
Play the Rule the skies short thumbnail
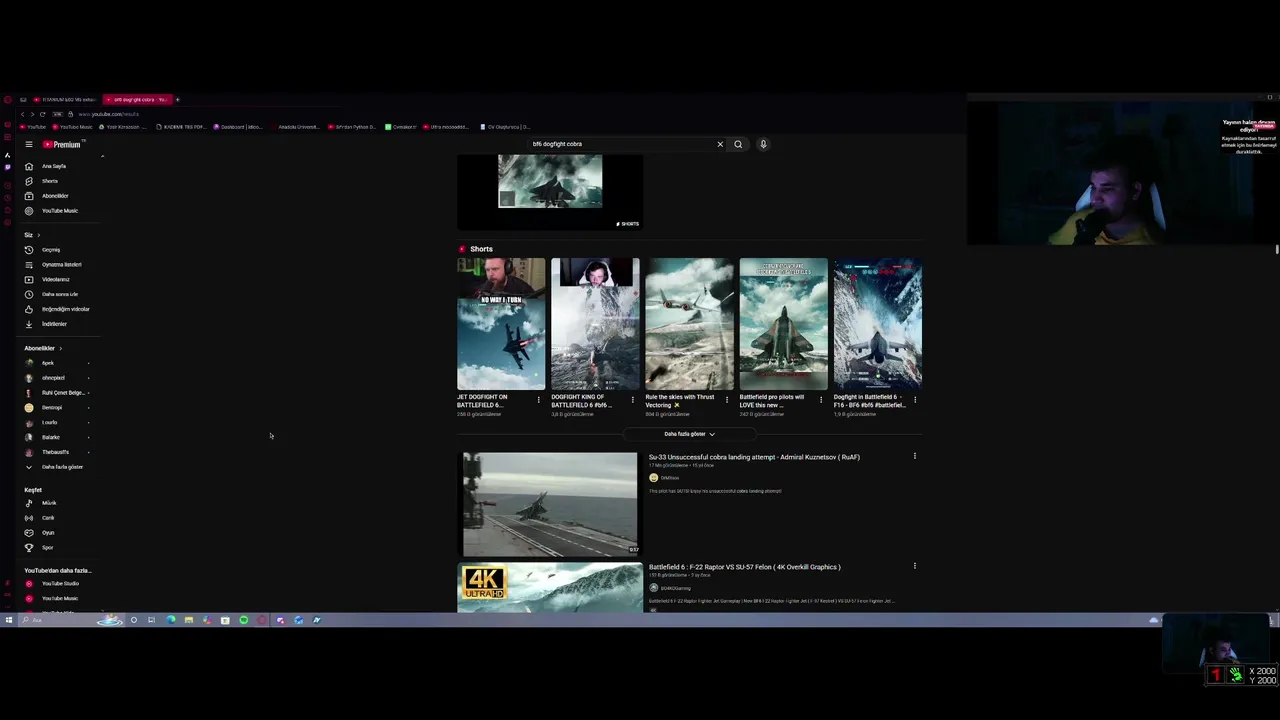pos(689,324)
